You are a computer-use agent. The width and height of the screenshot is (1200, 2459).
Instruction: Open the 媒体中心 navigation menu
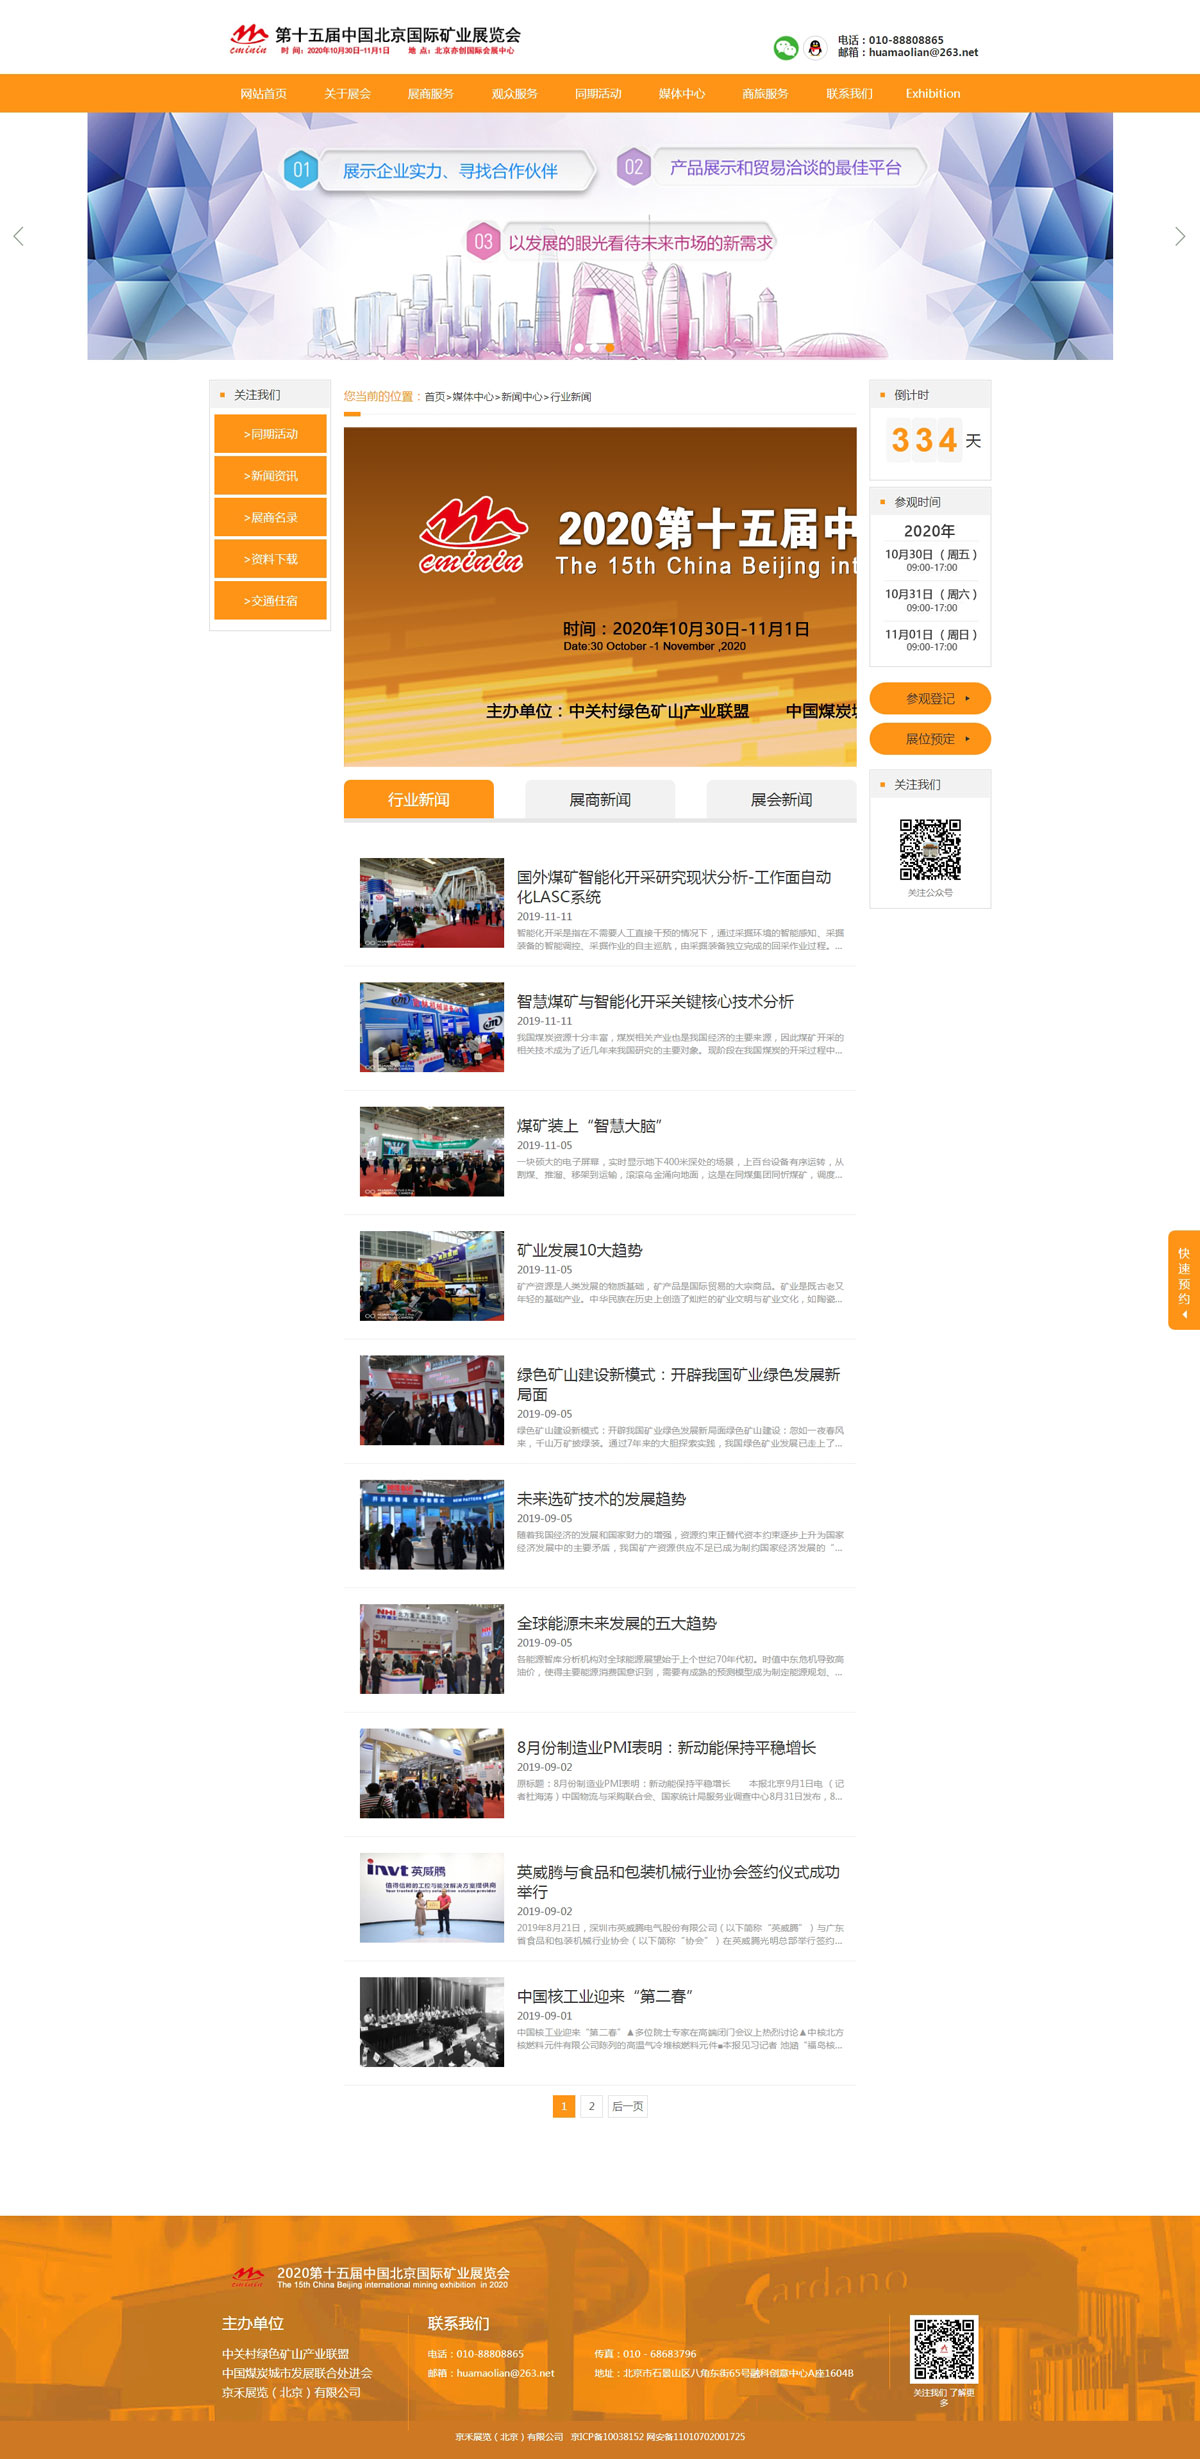click(682, 94)
